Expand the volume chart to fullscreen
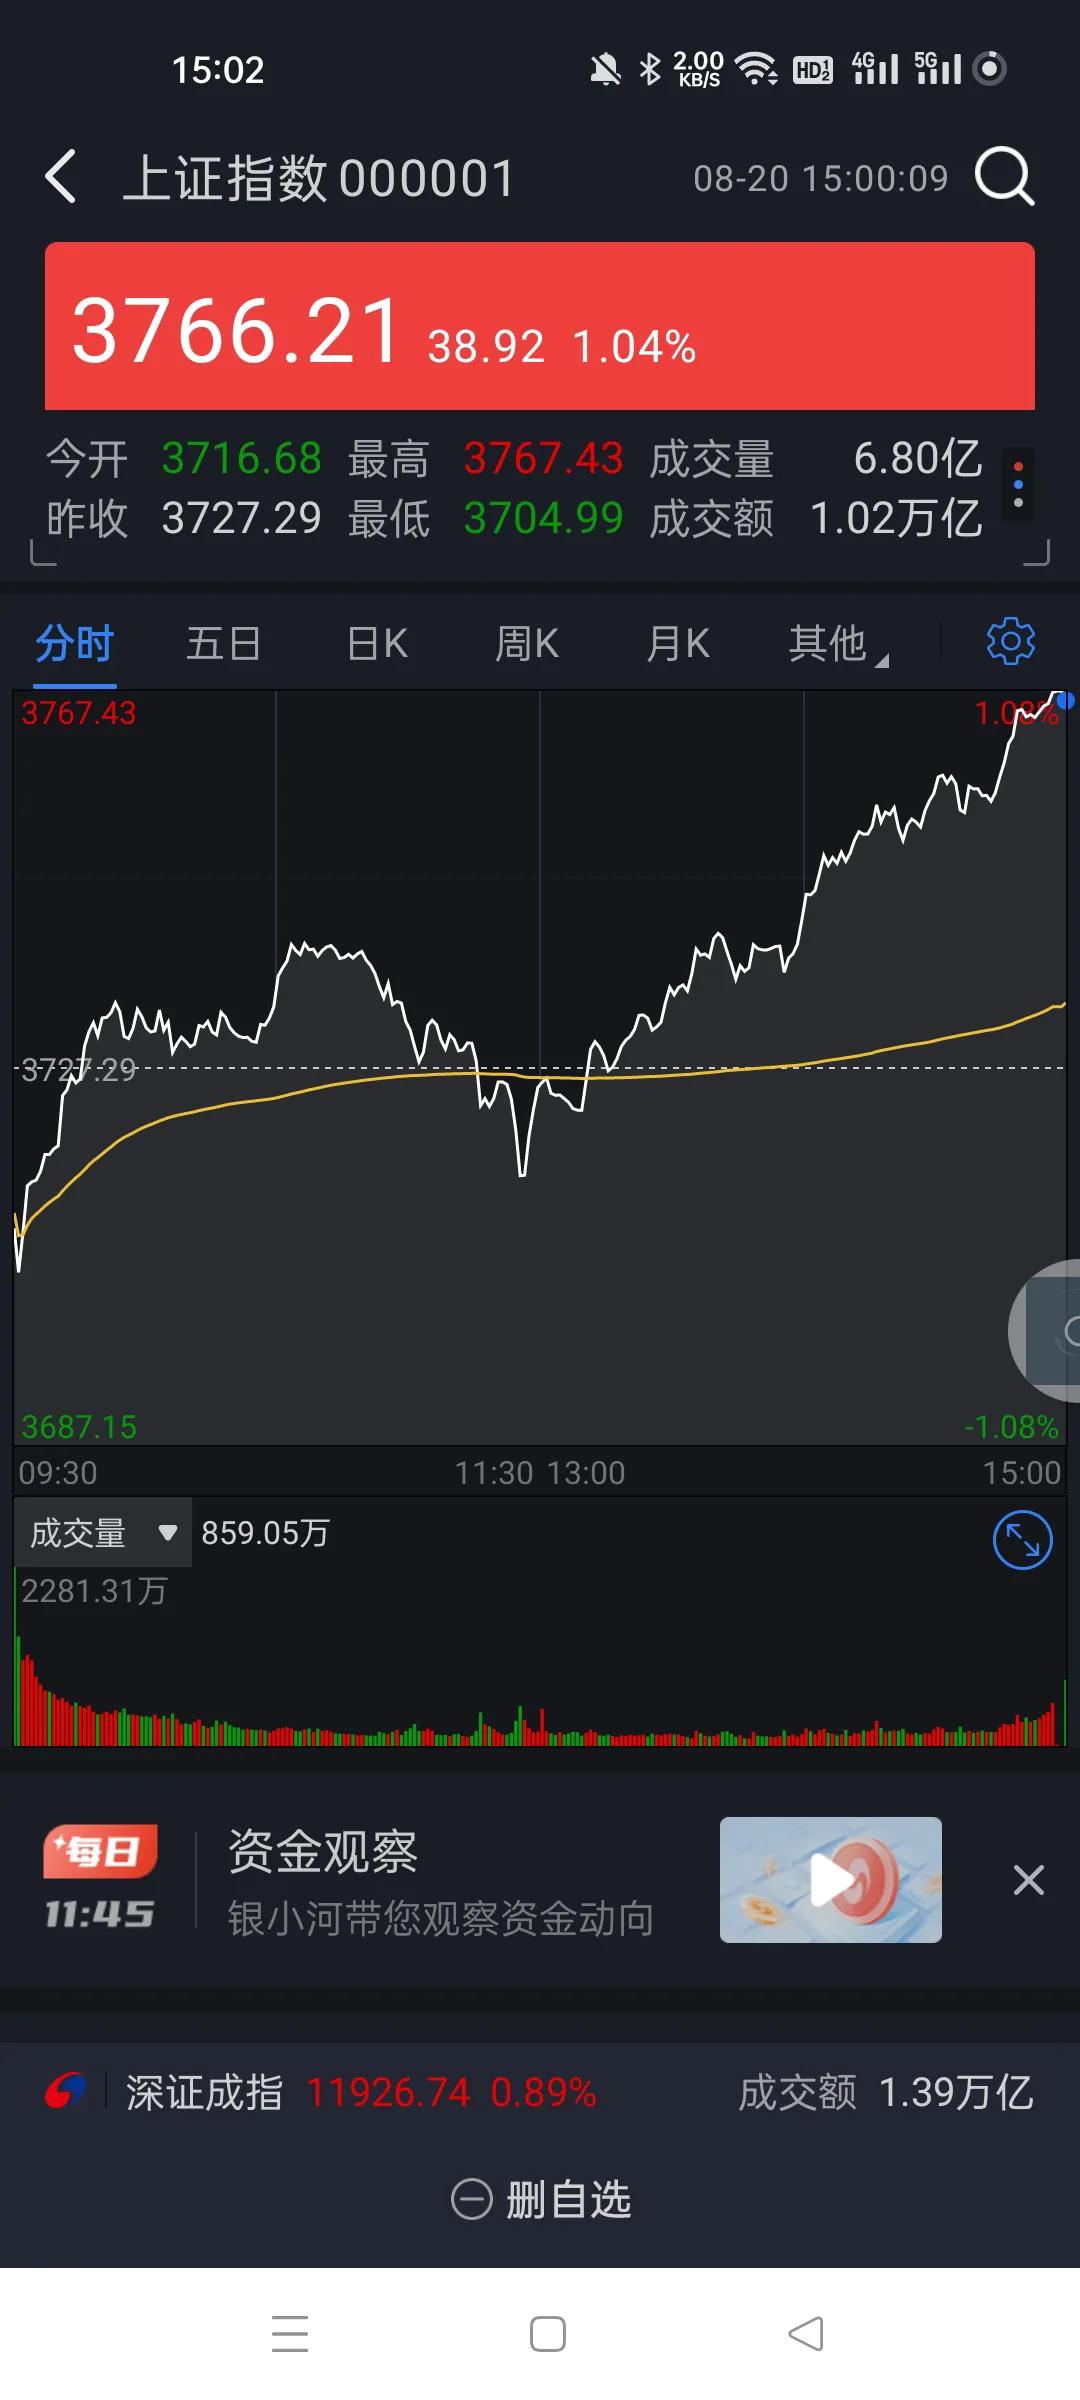Viewport: 1080px width, 2400px height. coord(1022,1540)
